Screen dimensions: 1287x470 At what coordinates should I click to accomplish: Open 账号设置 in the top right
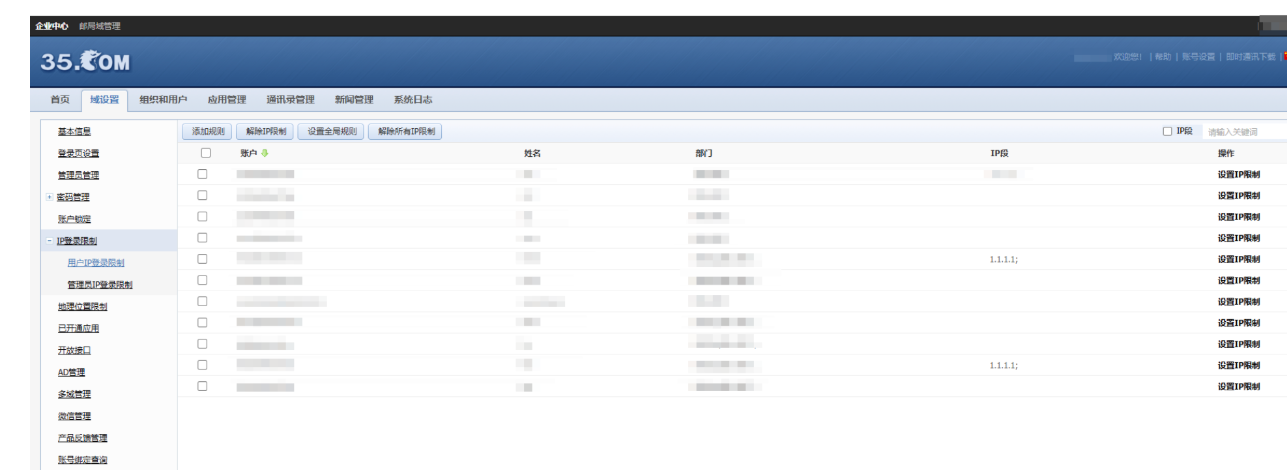pos(1198,57)
